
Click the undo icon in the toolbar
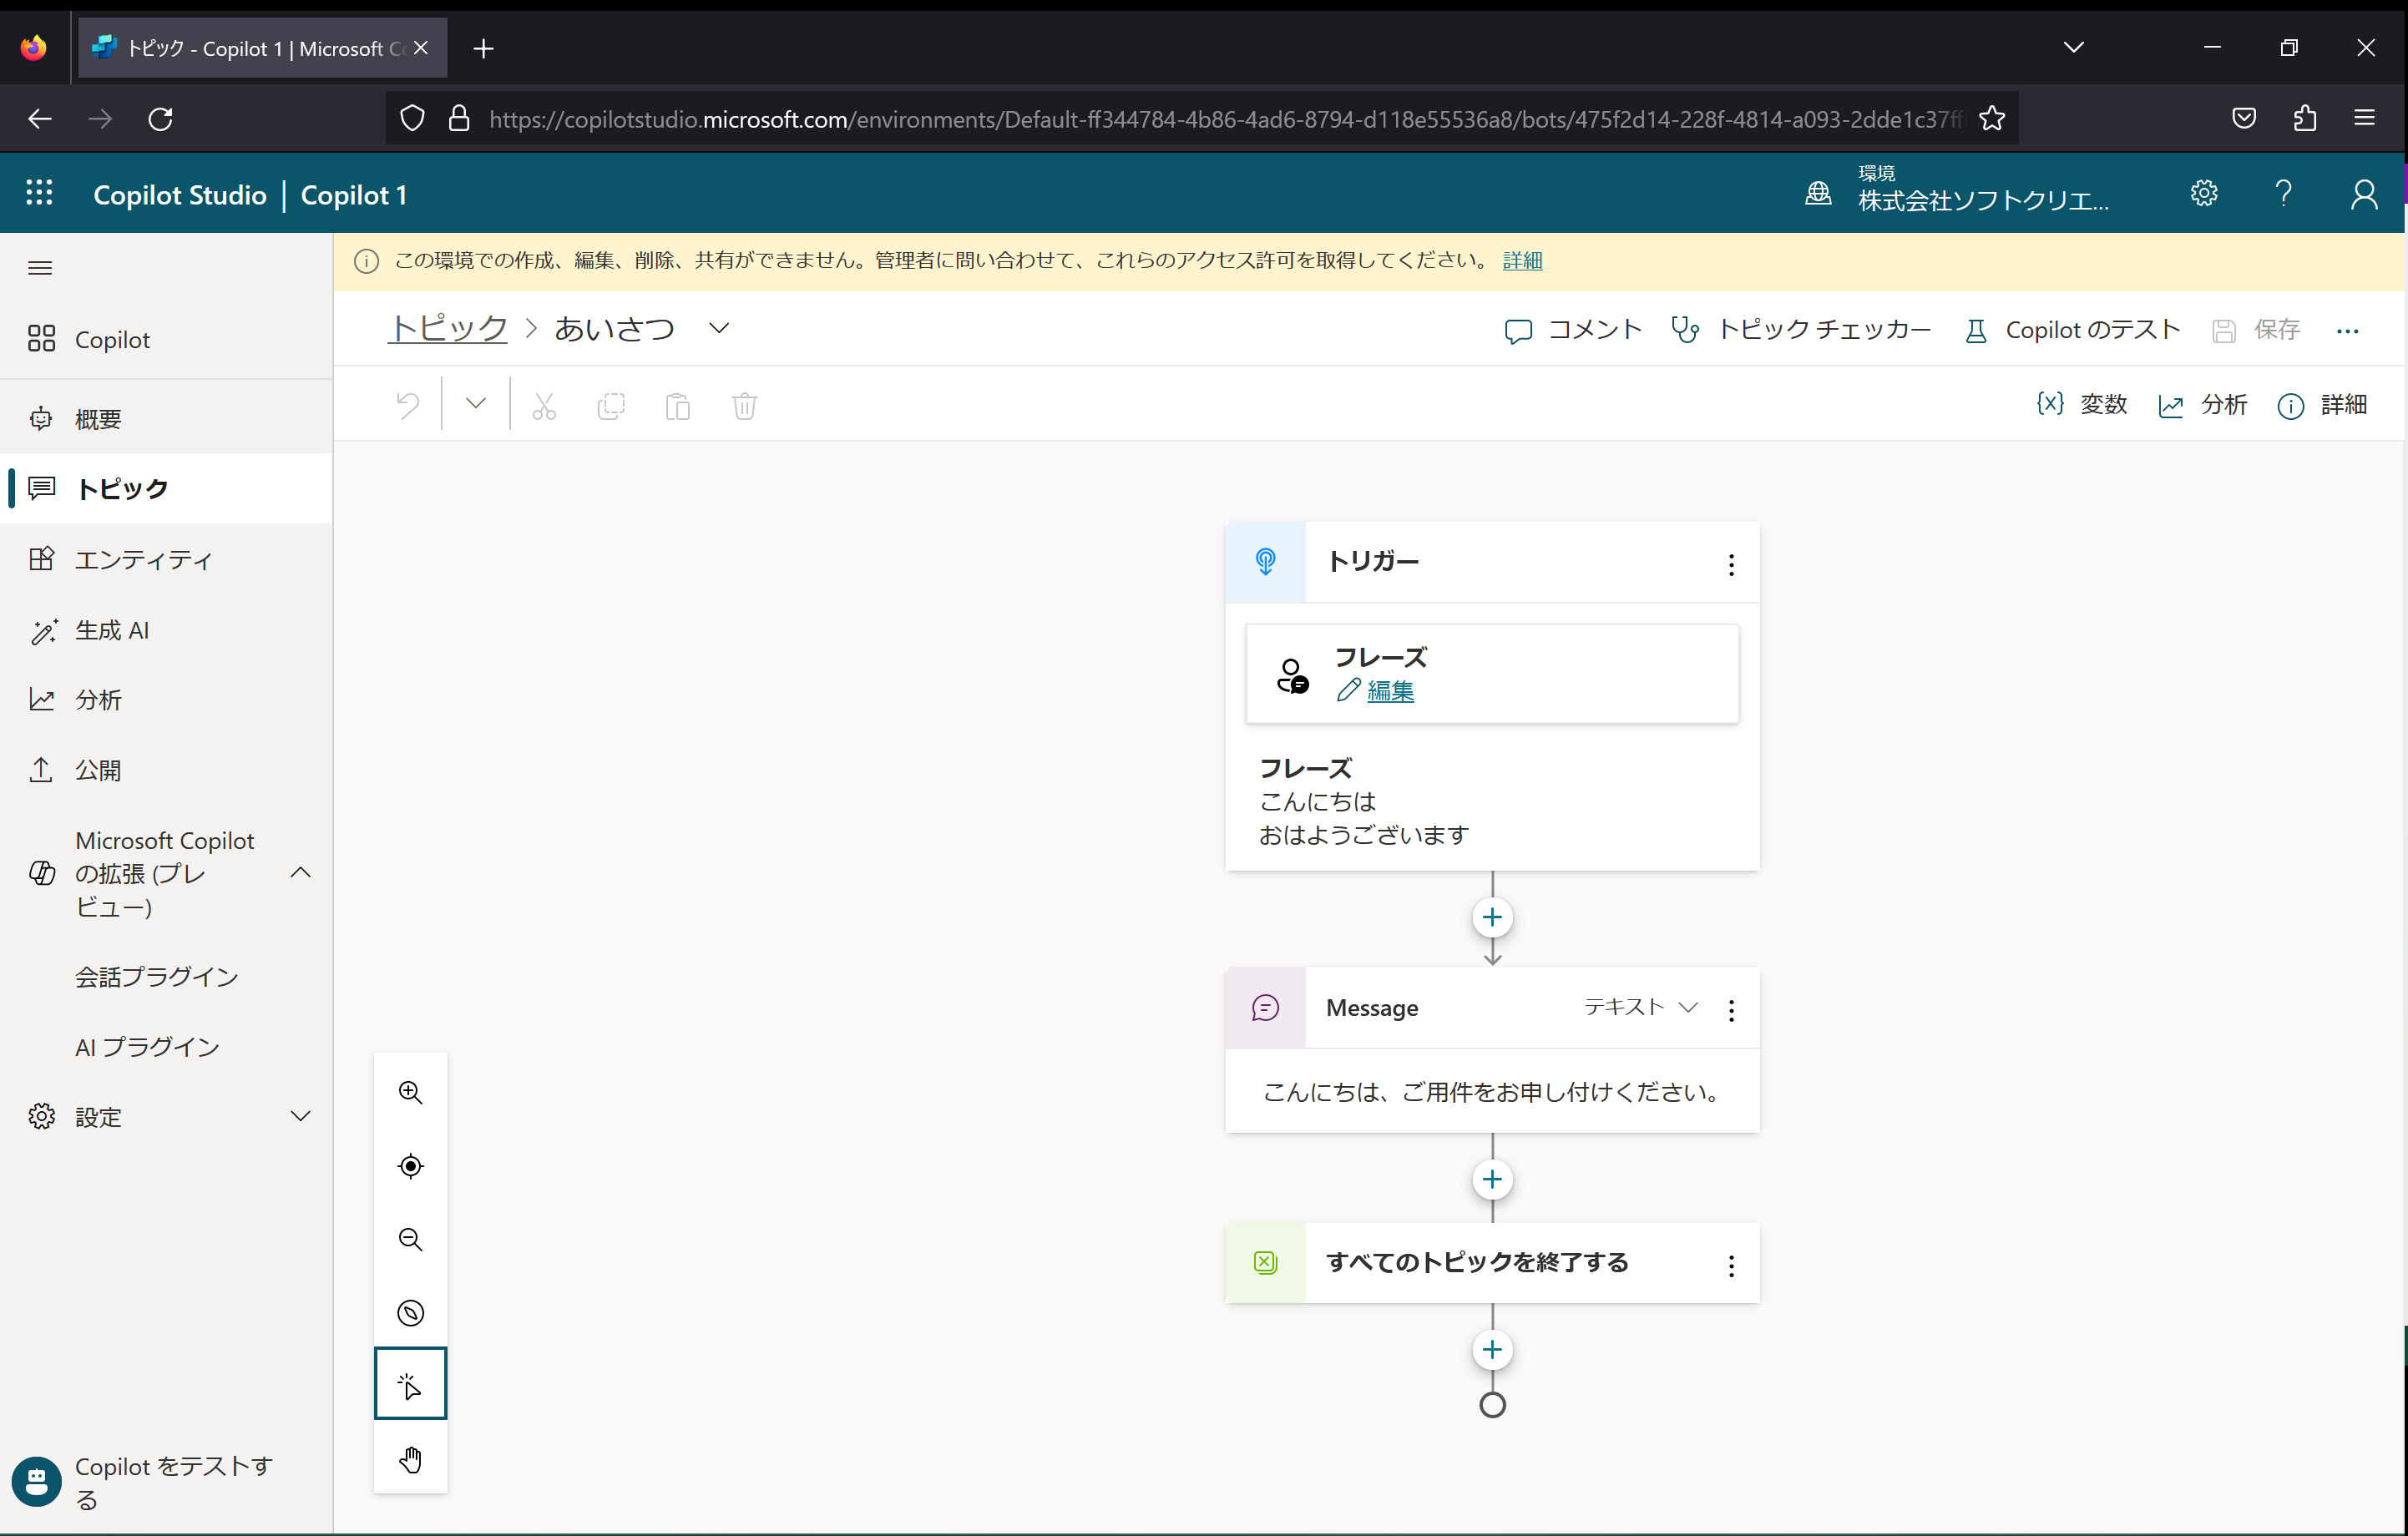pyautogui.click(x=407, y=405)
